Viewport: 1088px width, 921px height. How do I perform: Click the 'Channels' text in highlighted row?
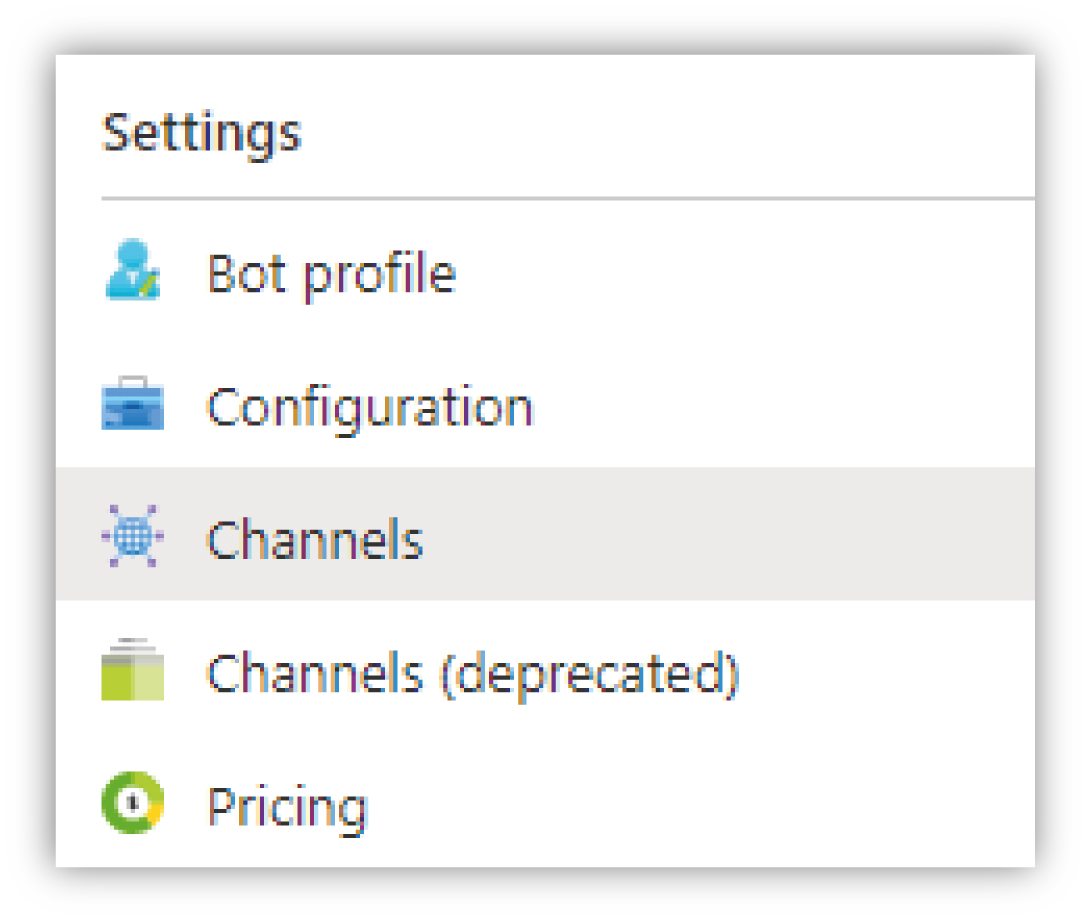coord(316,539)
